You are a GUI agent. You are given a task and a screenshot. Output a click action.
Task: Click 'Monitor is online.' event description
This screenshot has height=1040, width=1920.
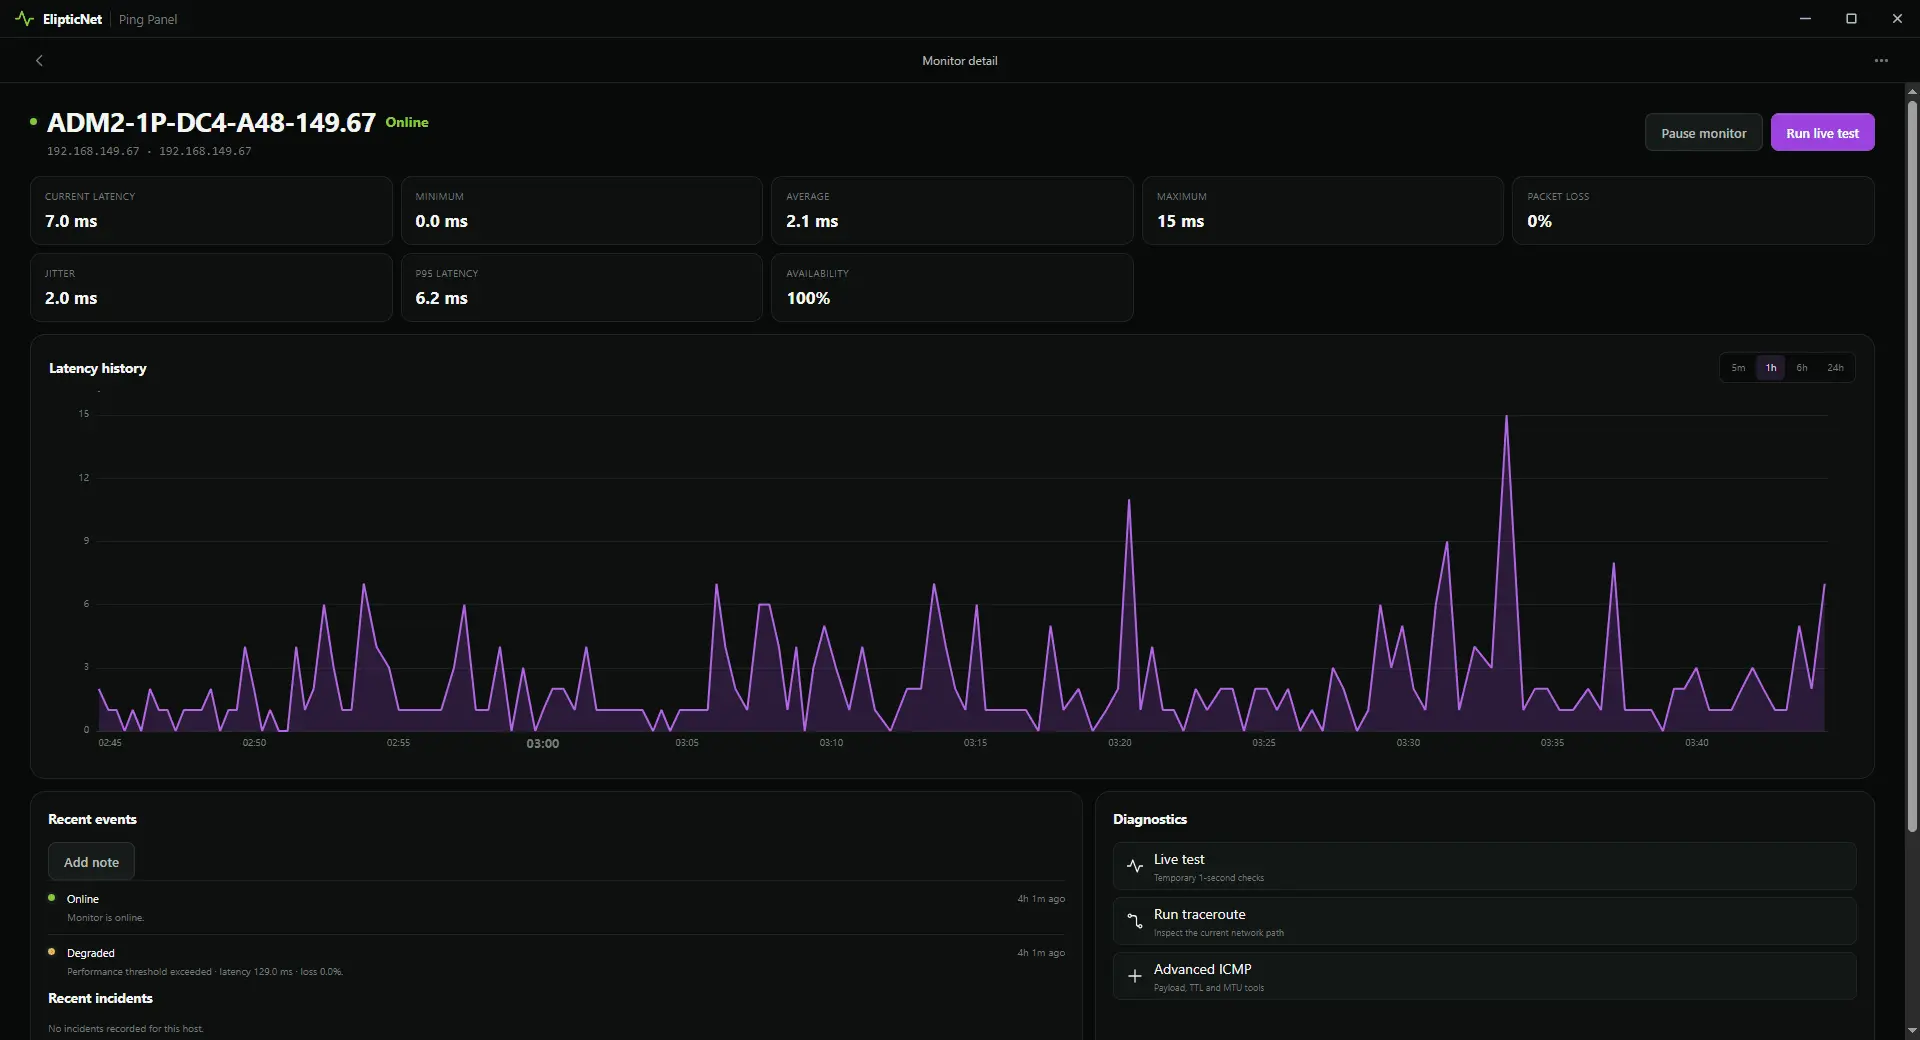(x=106, y=918)
